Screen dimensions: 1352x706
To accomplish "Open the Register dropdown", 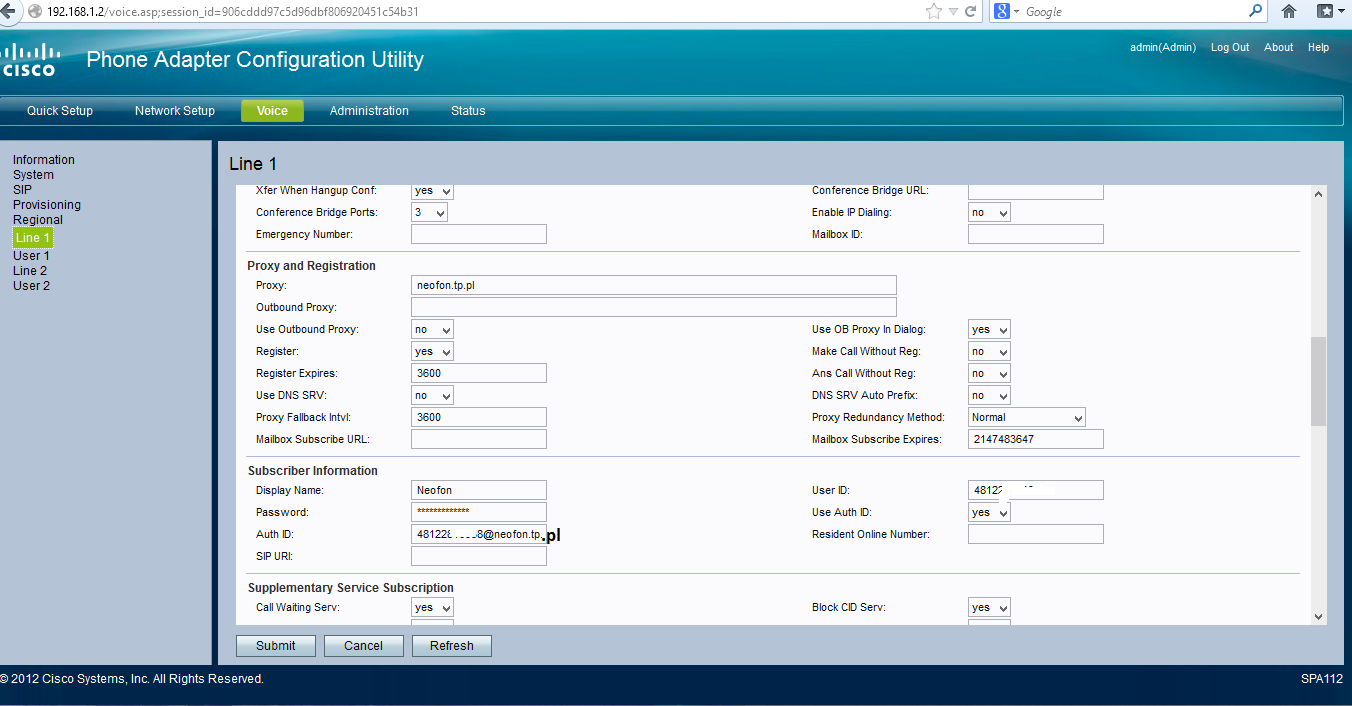I will pos(431,351).
